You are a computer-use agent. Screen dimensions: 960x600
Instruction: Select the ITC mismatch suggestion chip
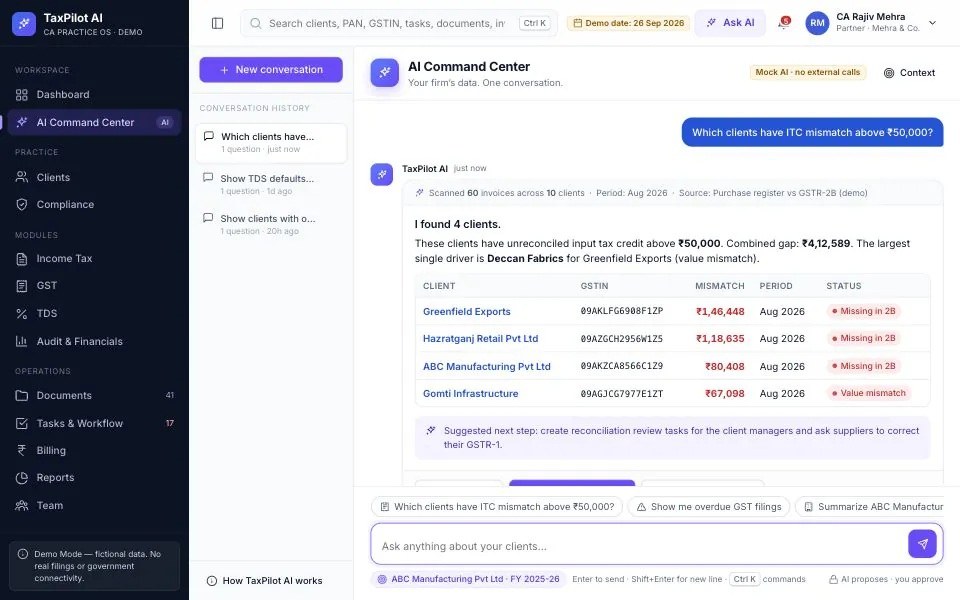point(497,507)
